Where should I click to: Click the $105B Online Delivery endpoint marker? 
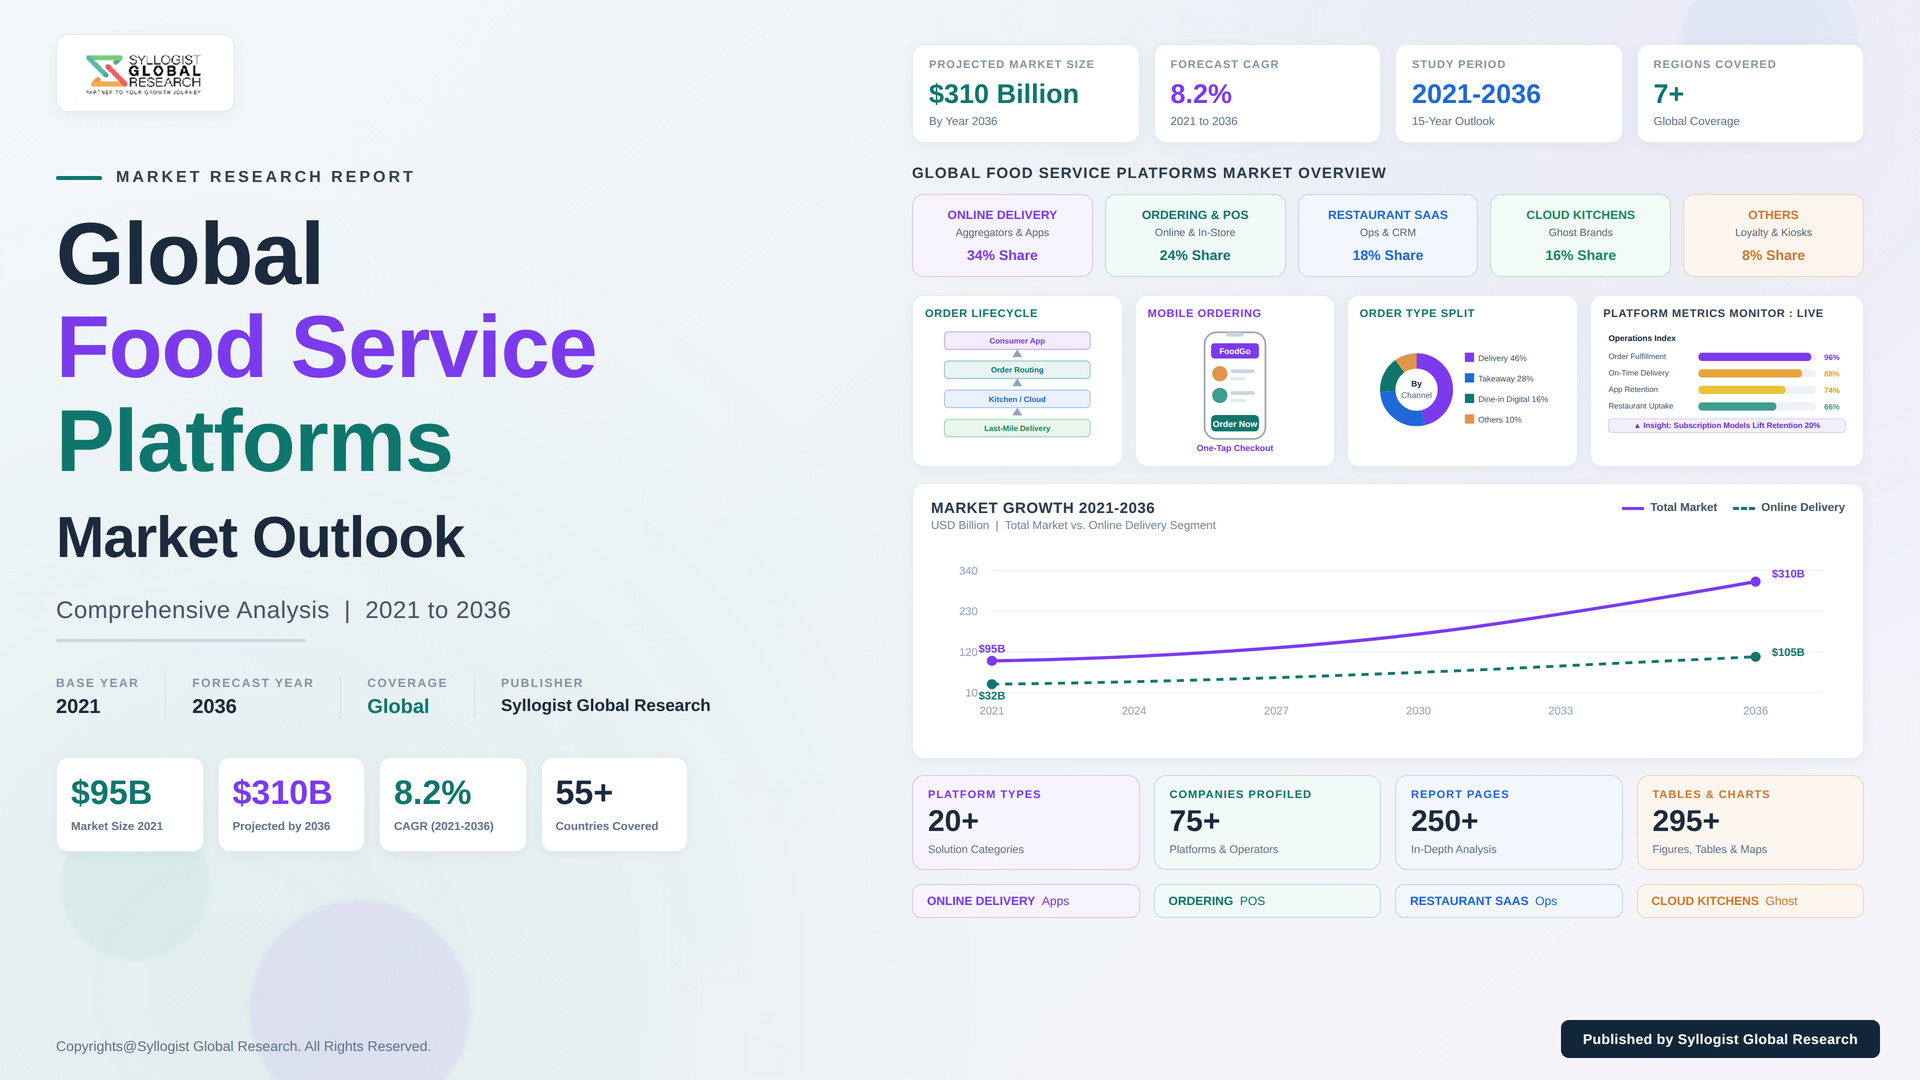pos(1755,657)
